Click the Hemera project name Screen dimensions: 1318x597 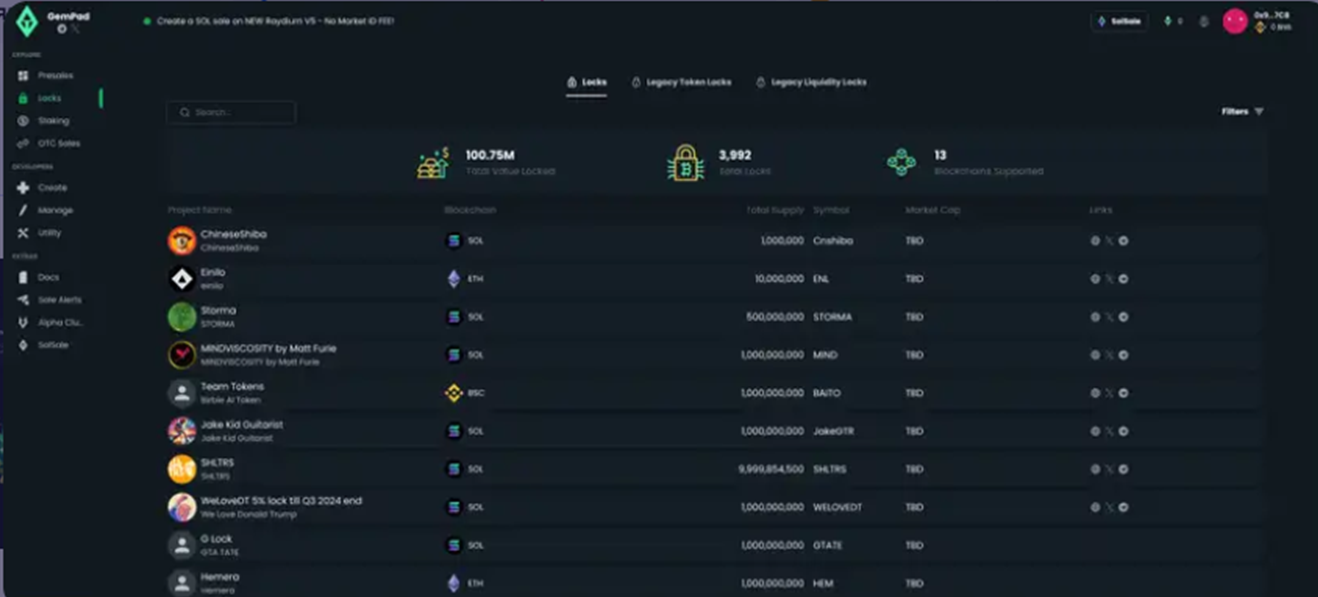(220, 577)
